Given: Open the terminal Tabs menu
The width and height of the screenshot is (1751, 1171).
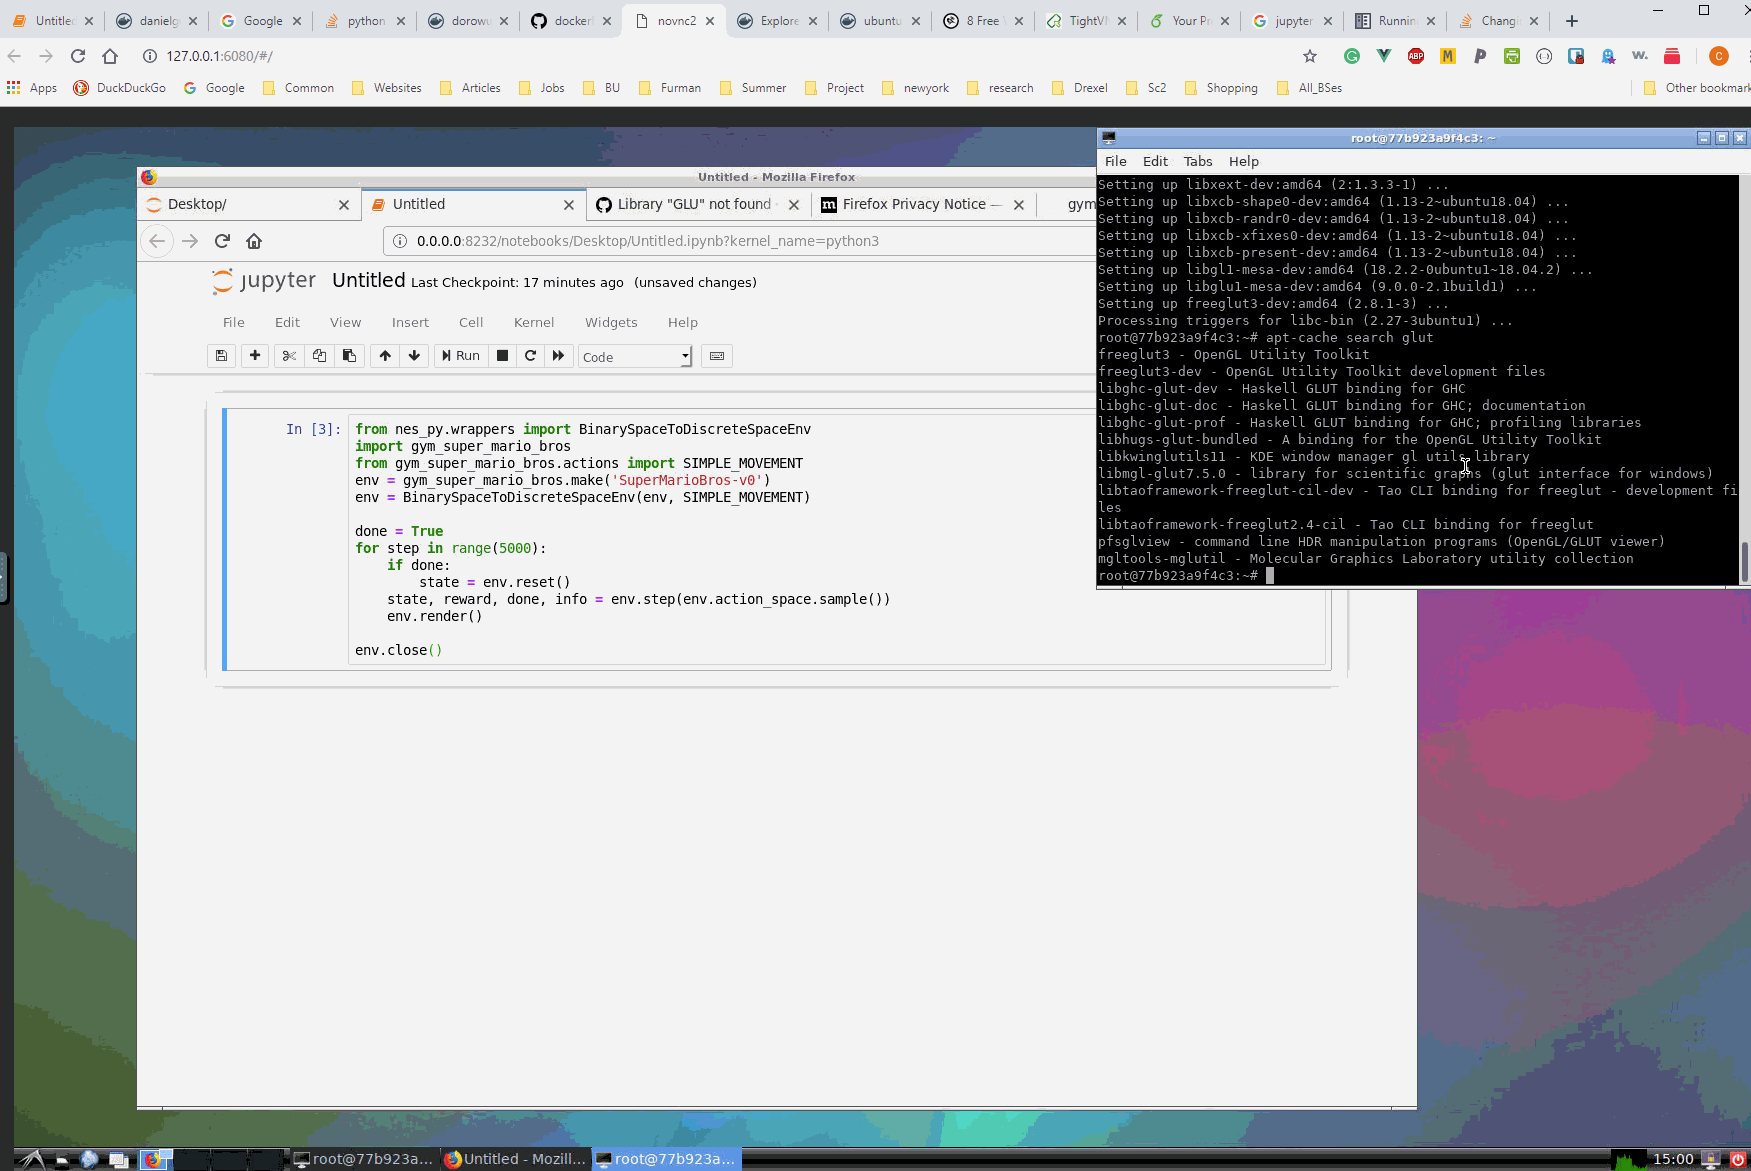Looking at the screenshot, I should click(x=1198, y=161).
